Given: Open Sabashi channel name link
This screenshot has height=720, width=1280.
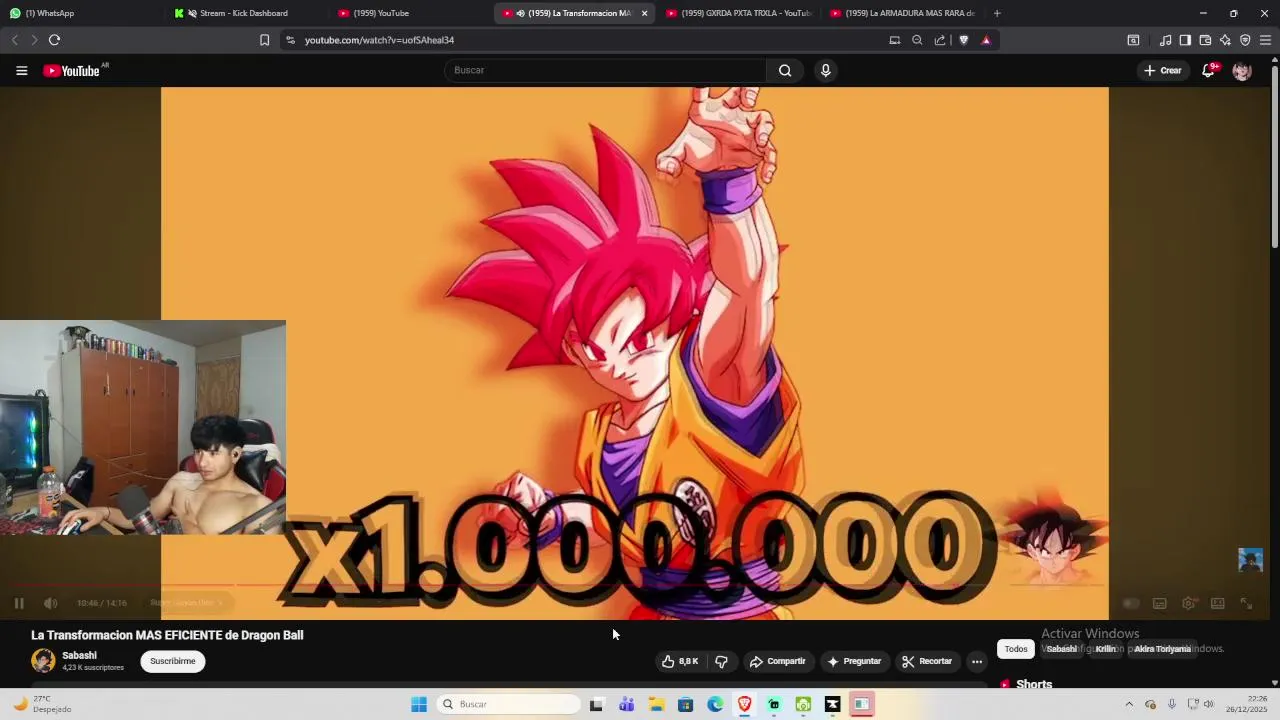Looking at the screenshot, I should coord(80,655).
